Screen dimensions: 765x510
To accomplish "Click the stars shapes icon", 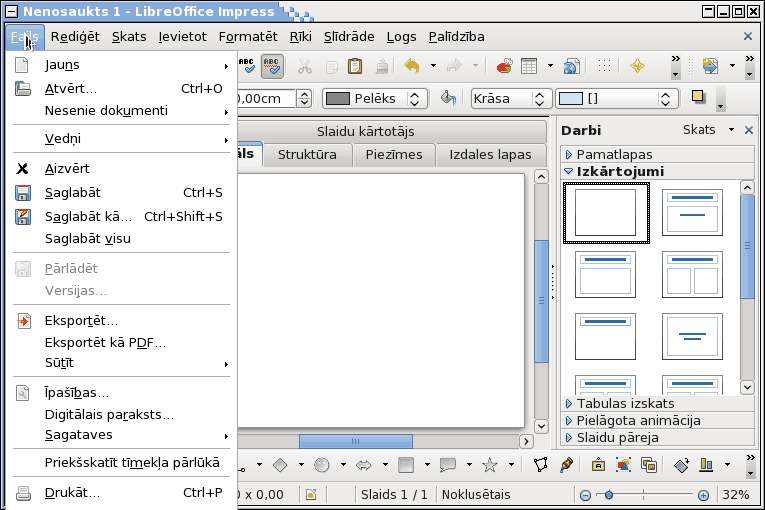I will [x=489, y=465].
